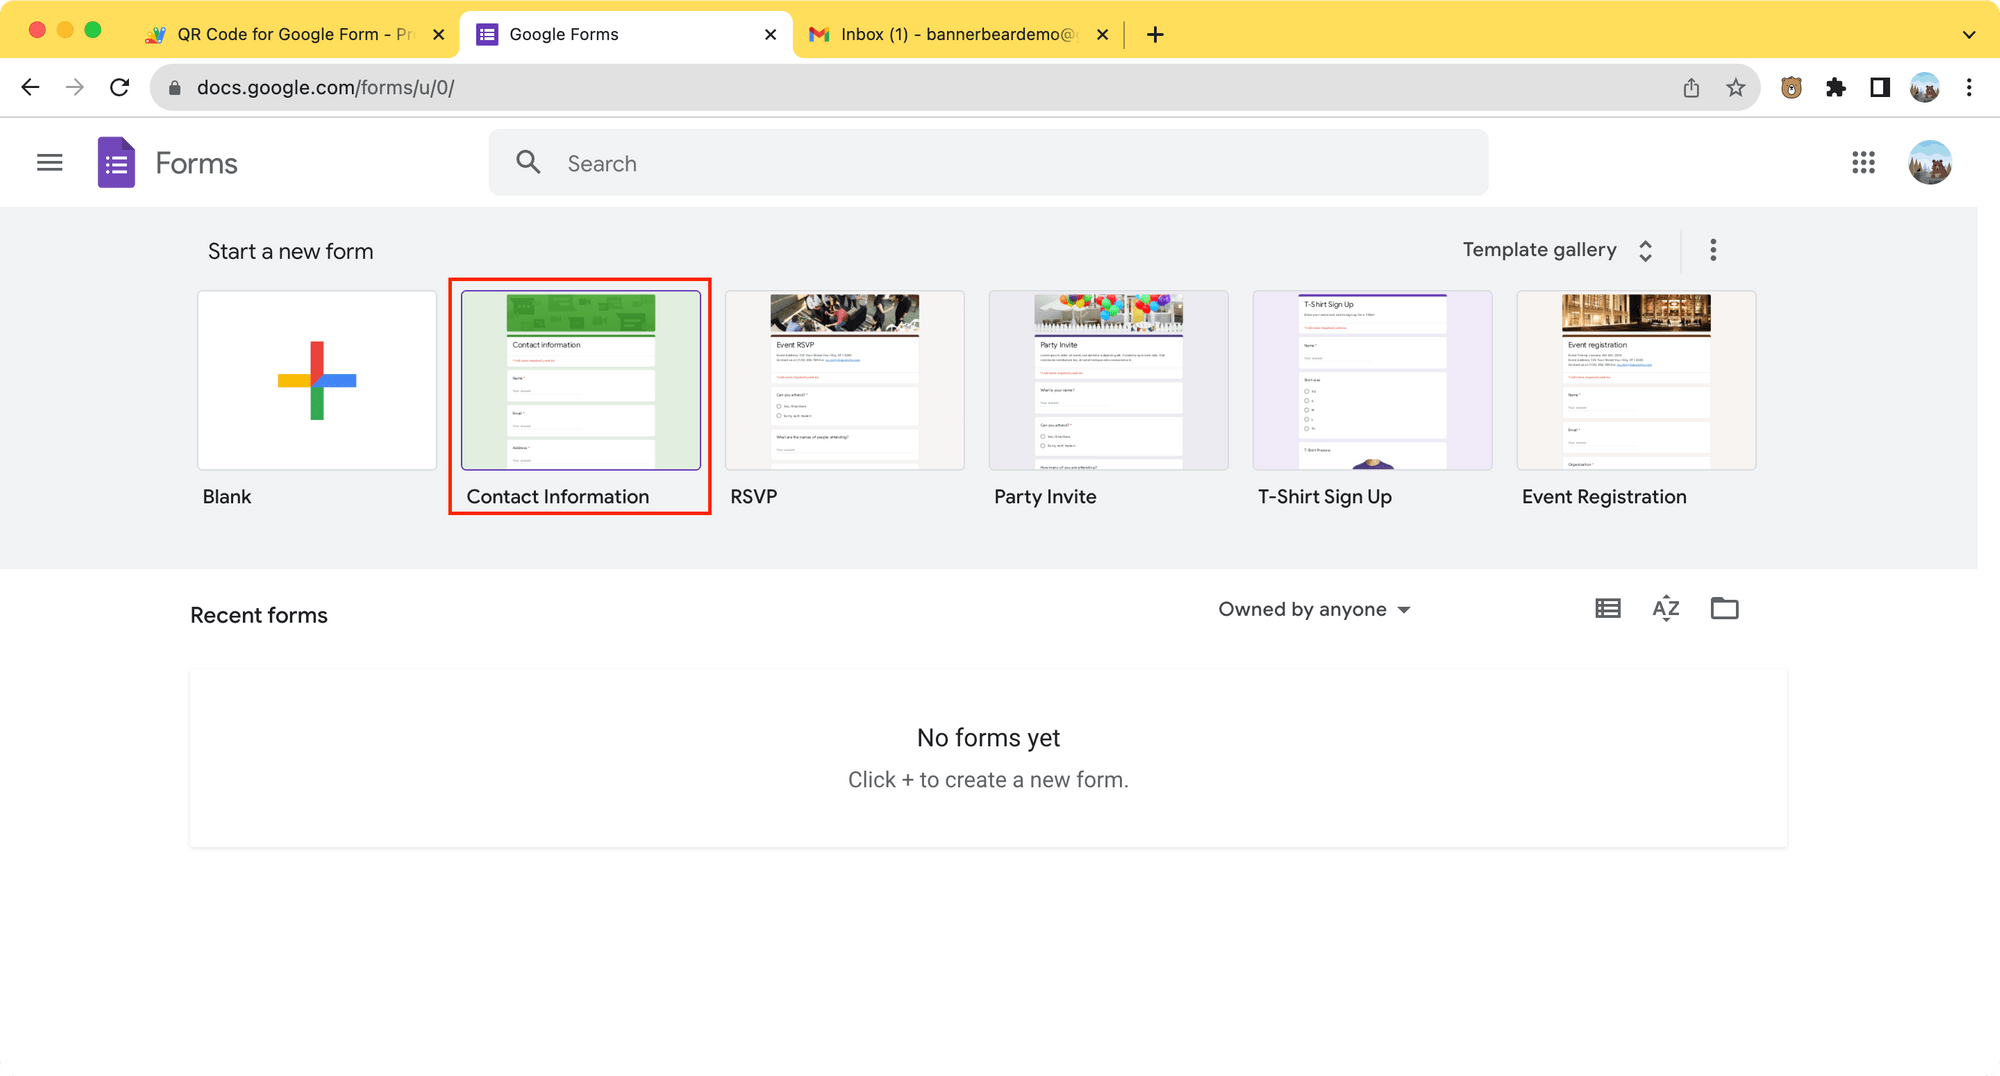Click the search magnifier icon

(528, 162)
